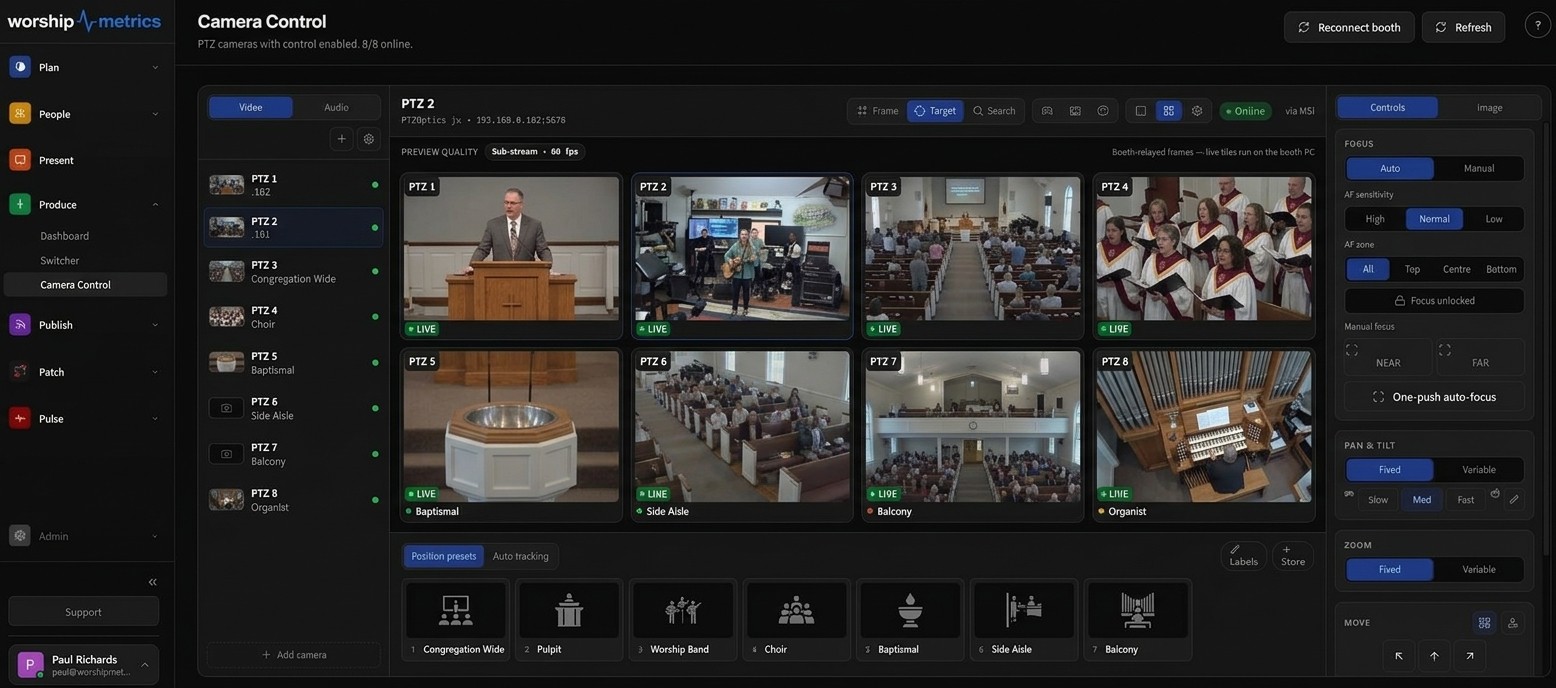Select the grid layout view icon

click(x=1168, y=111)
